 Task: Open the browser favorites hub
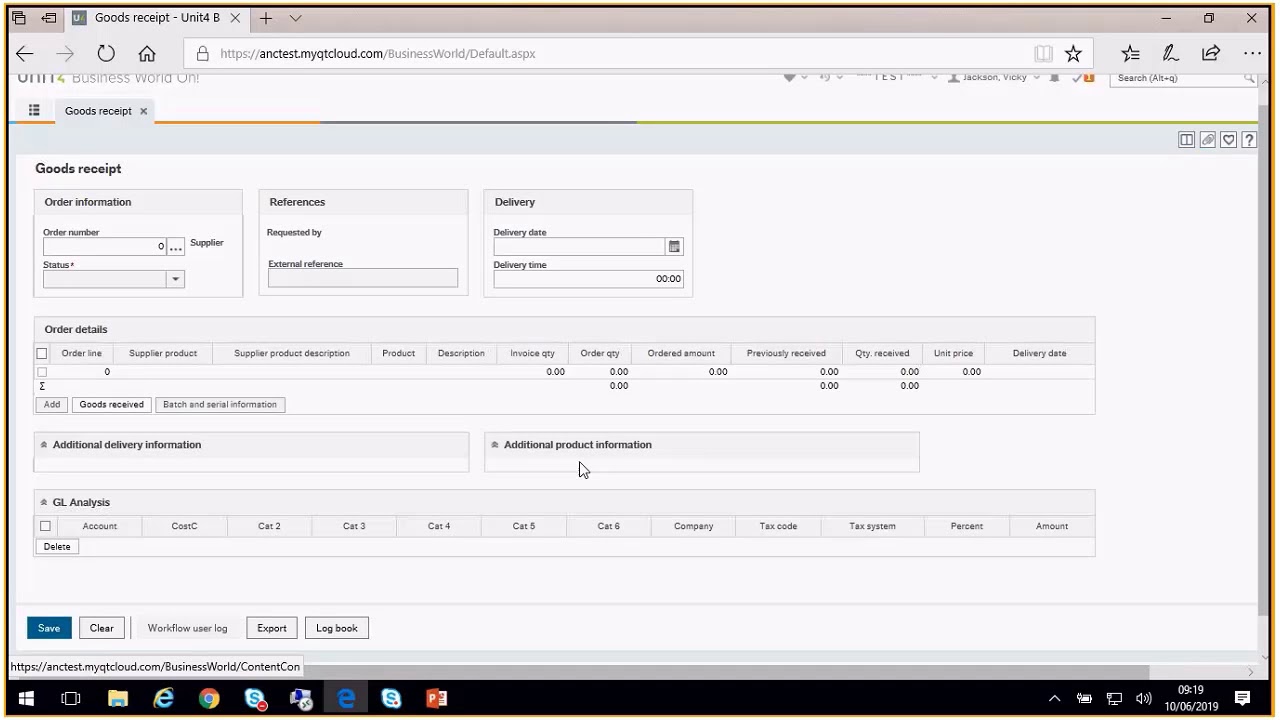(x=1130, y=54)
